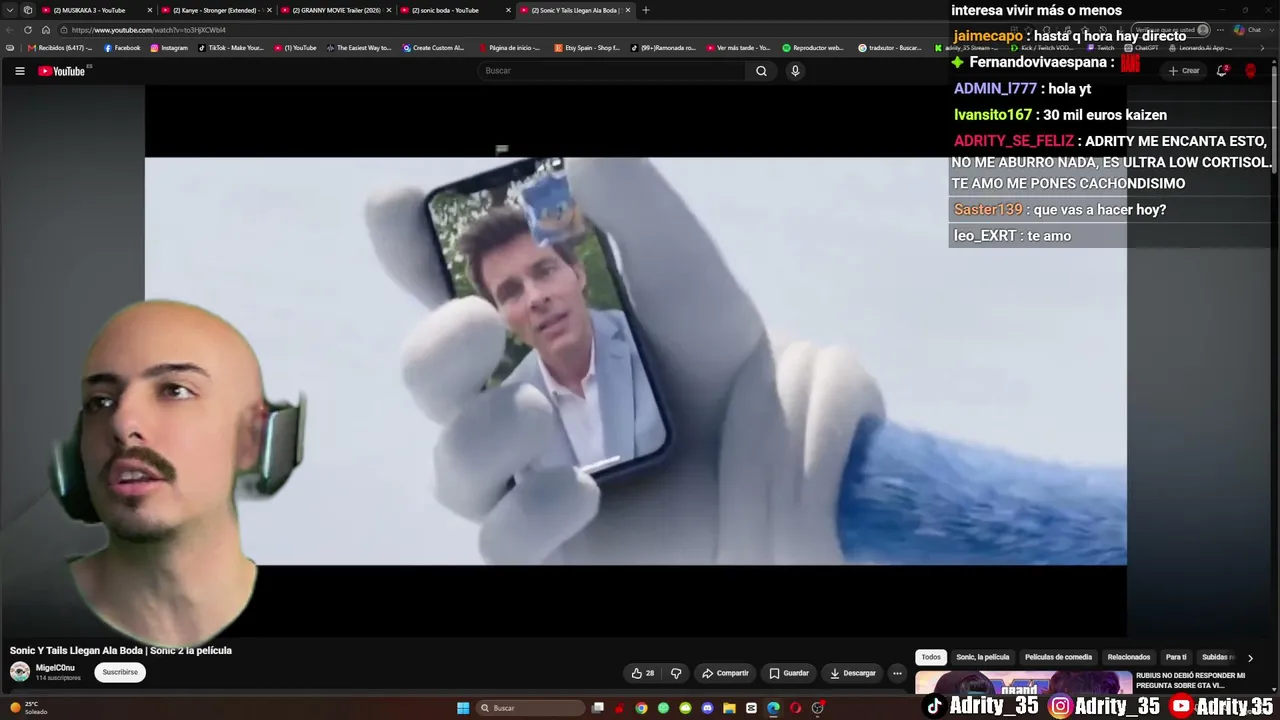Open the 'Reproductor web...' Spotify bookmark
This screenshot has height=720, width=1280.
tap(814, 48)
